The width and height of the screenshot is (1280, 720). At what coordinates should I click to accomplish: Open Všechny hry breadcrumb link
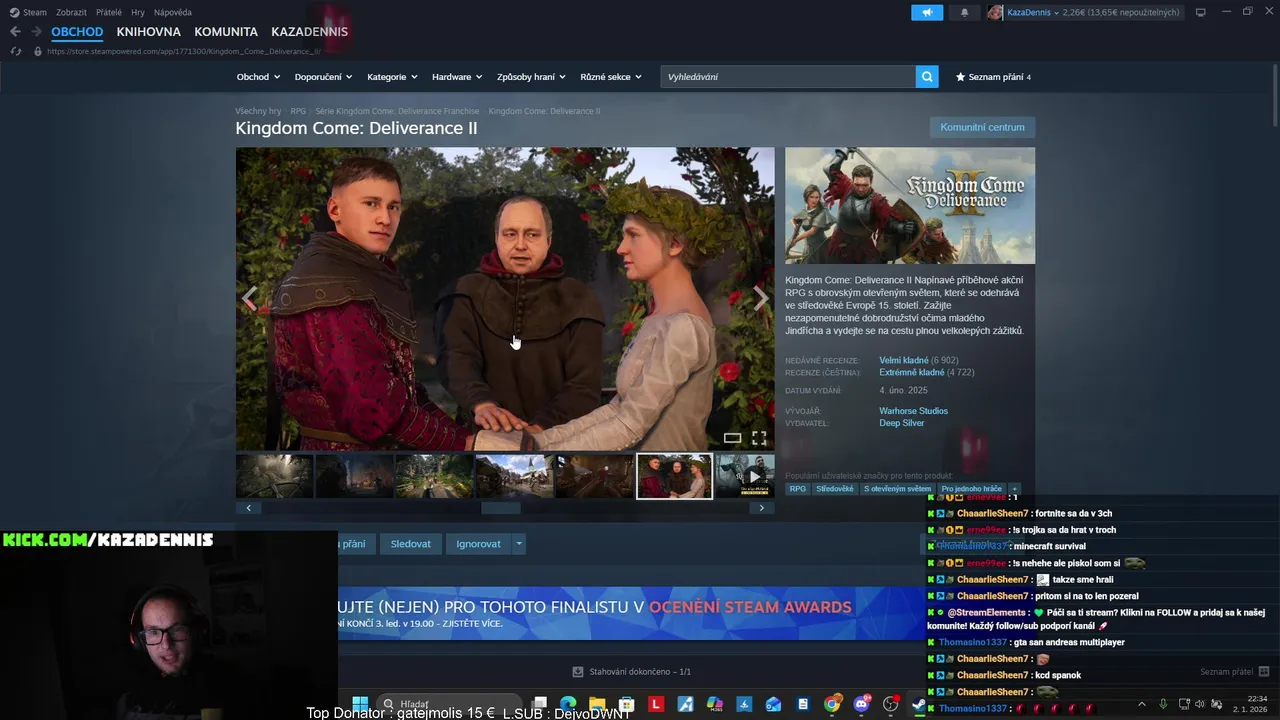[x=258, y=111]
